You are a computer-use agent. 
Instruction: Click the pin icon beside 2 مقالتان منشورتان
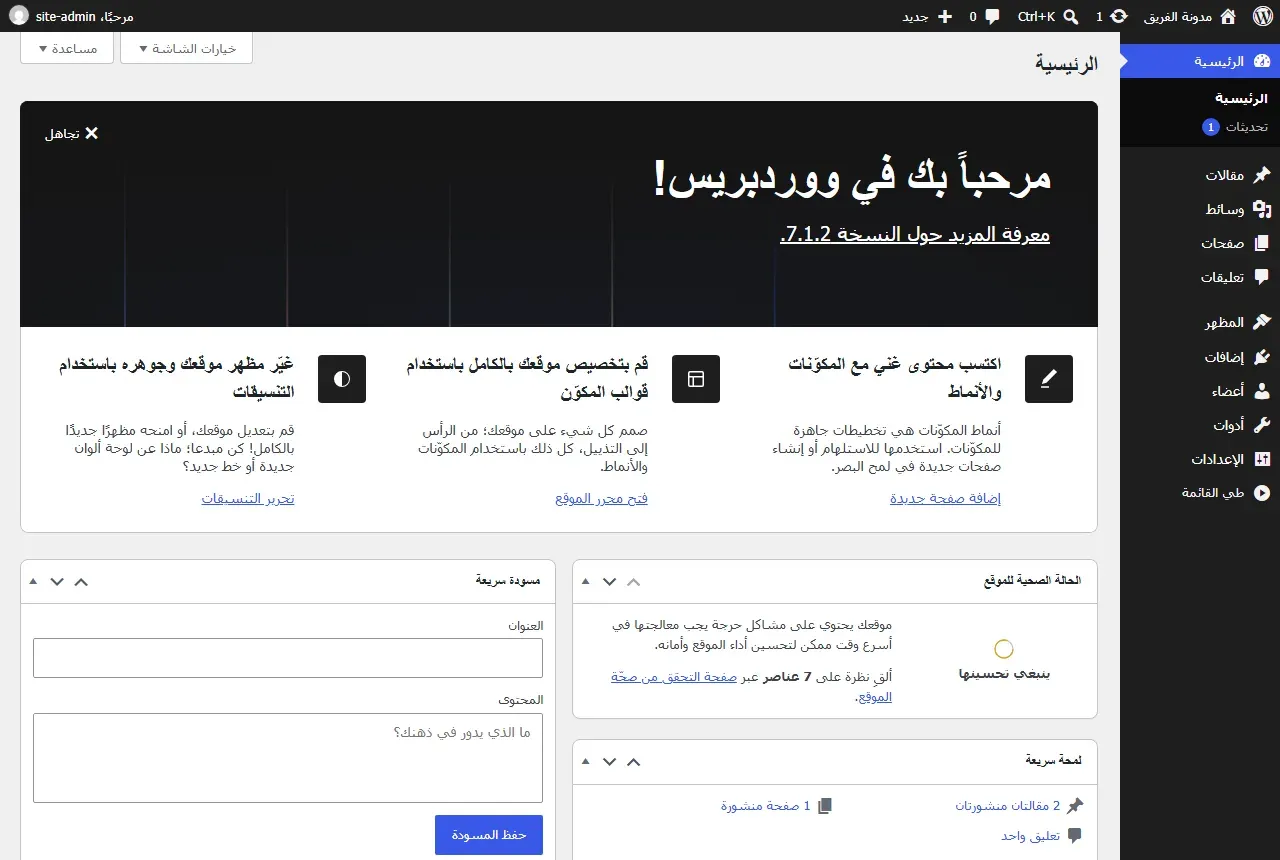click(x=1075, y=805)
